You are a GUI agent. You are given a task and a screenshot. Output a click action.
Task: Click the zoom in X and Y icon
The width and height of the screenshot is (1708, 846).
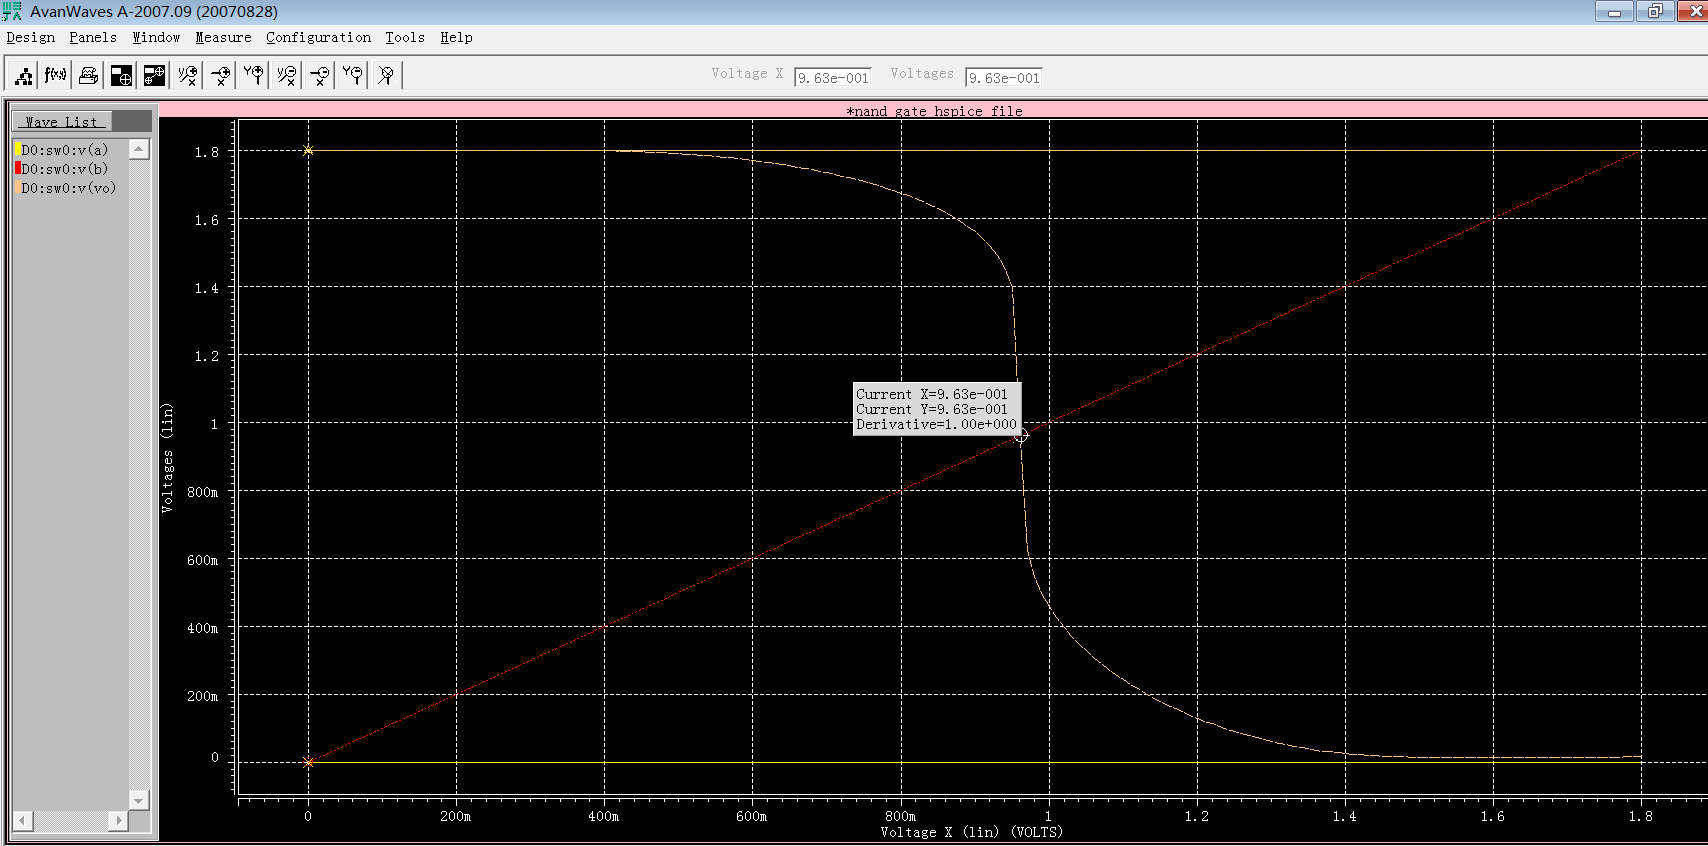[x=187, y=75]
